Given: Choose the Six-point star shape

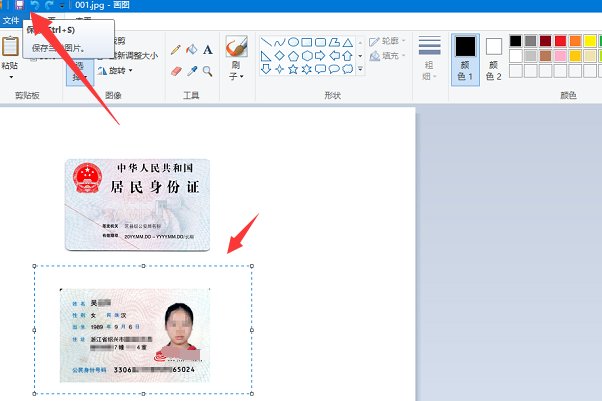Looking at the screenshot, I should click(306, 69).
